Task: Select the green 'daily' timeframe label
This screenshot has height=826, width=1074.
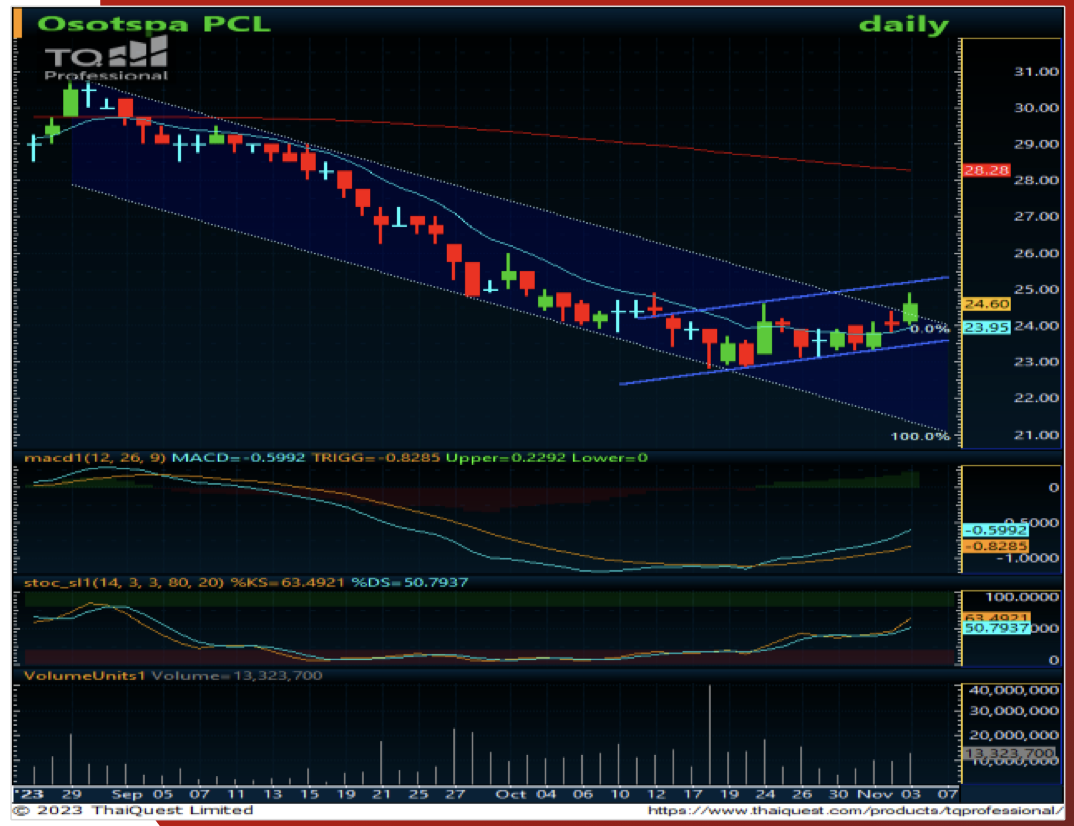Action: (x=903, y=25)
